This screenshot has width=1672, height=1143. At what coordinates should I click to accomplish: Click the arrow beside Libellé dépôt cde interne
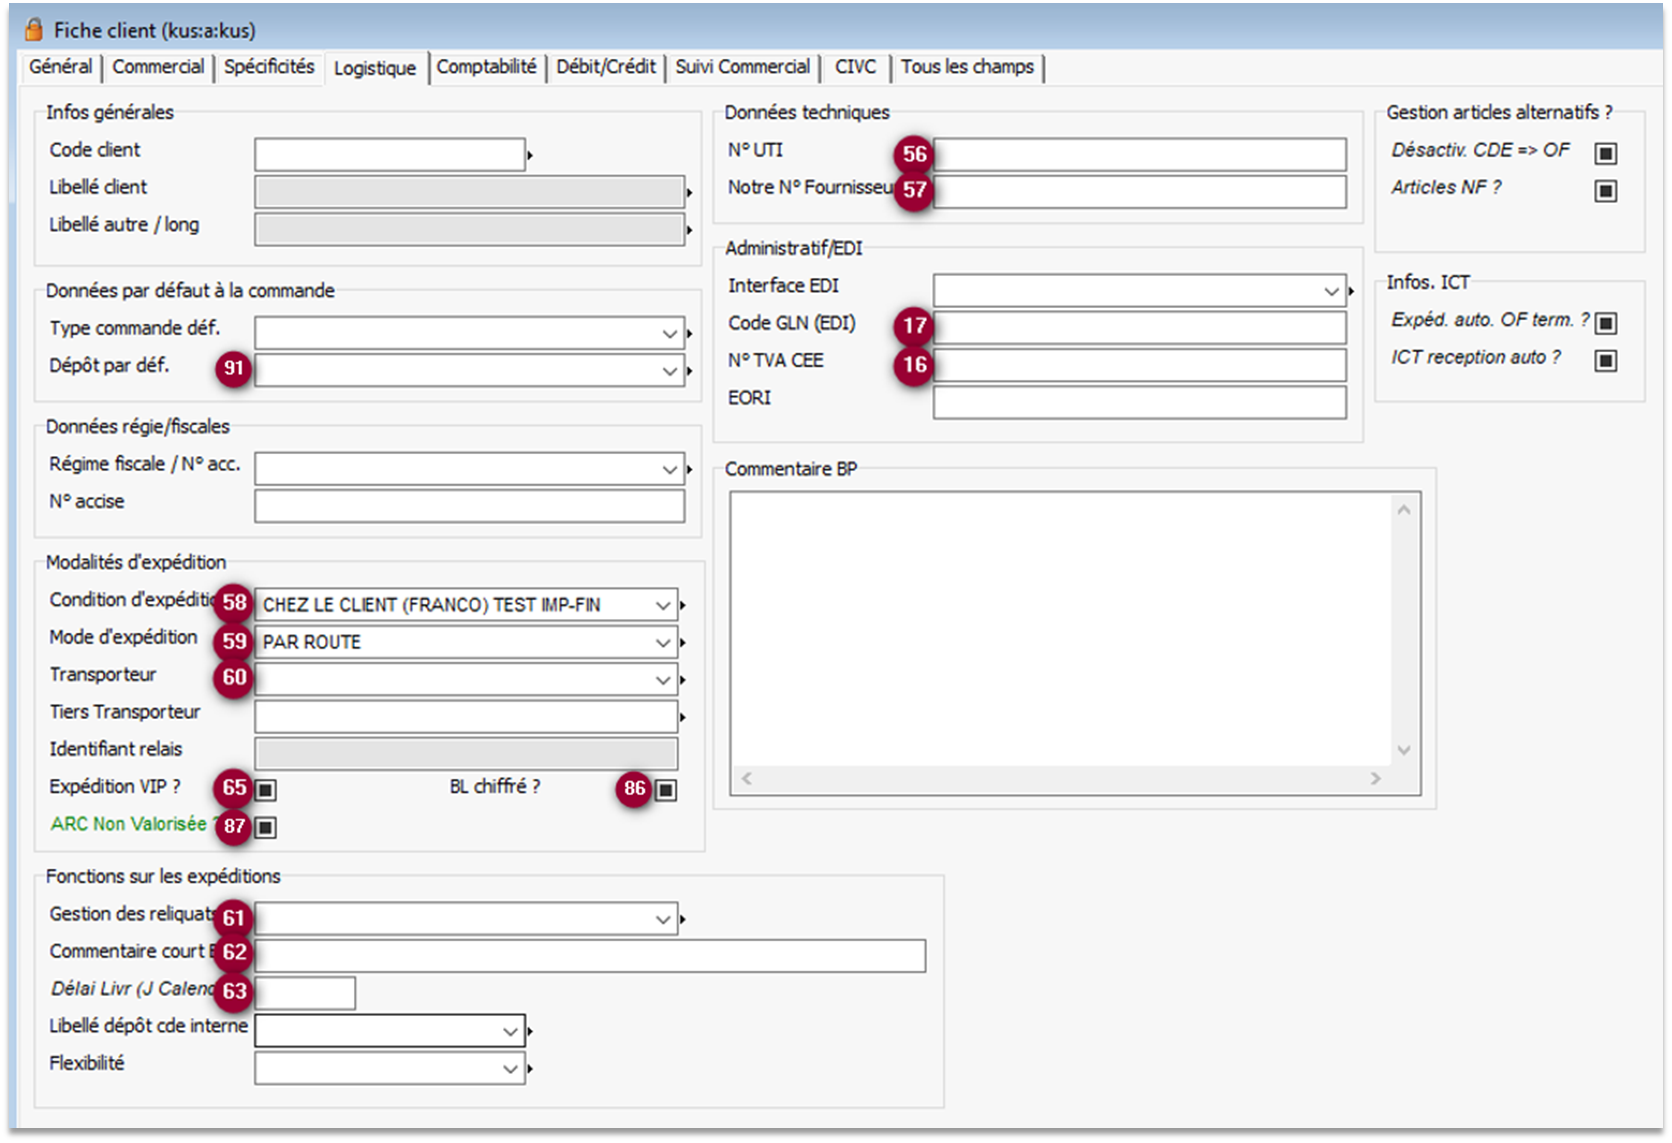(x=530, y=1031)
